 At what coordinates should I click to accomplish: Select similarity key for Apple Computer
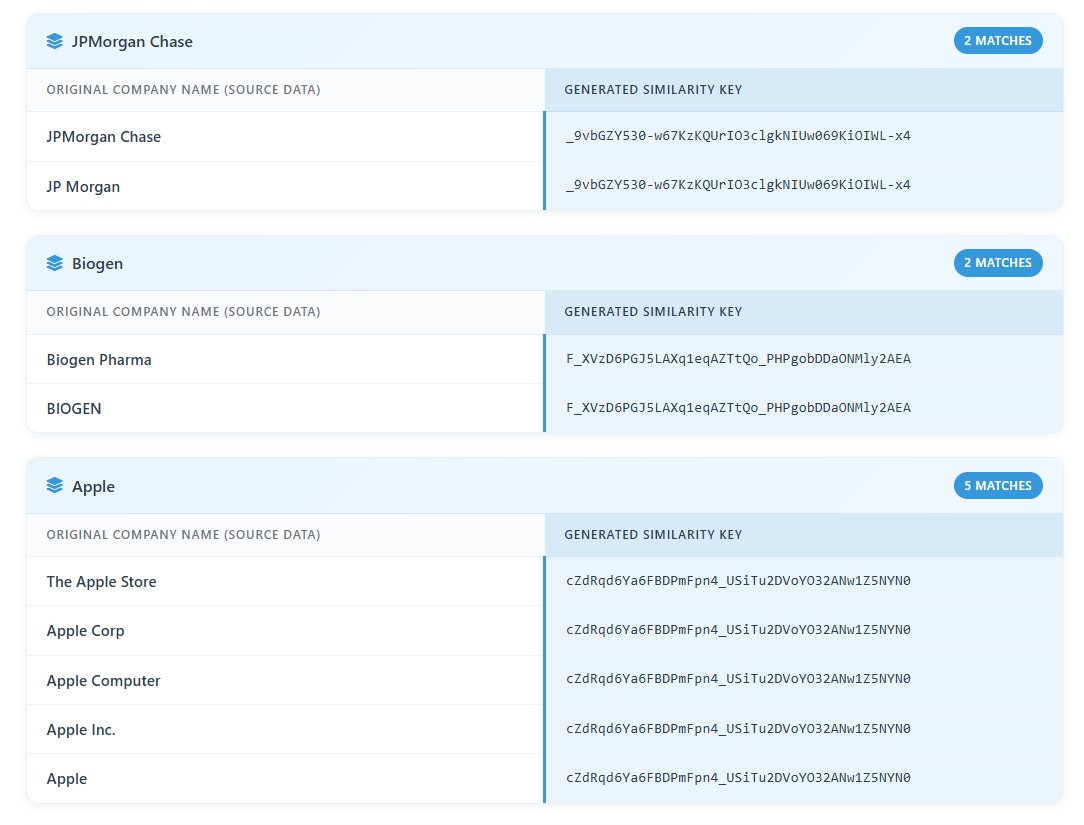[x=738, y=678]
